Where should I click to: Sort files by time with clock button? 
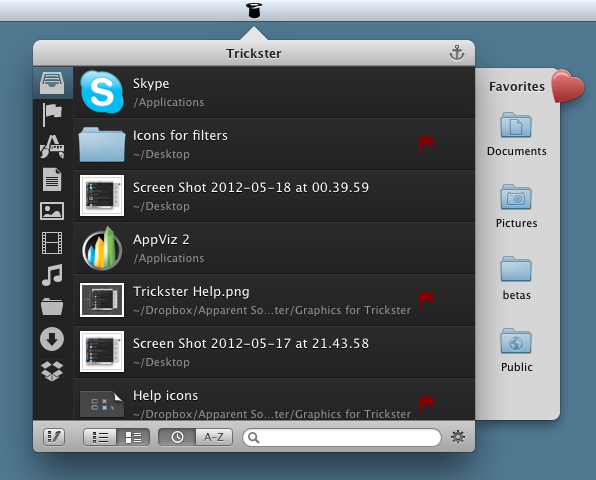(177, 437)
